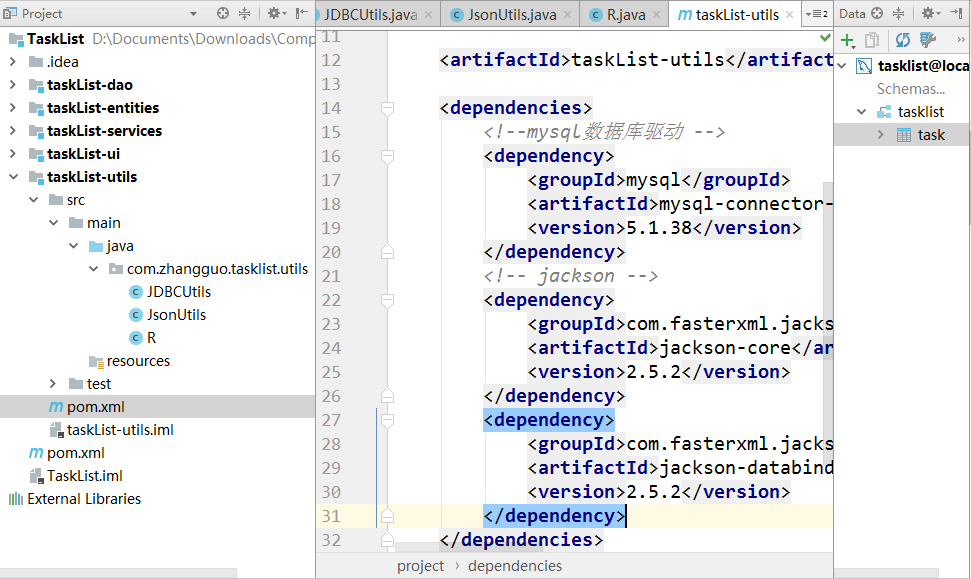
Task: Collapse all in the Project panel
Action: point(245,13)
